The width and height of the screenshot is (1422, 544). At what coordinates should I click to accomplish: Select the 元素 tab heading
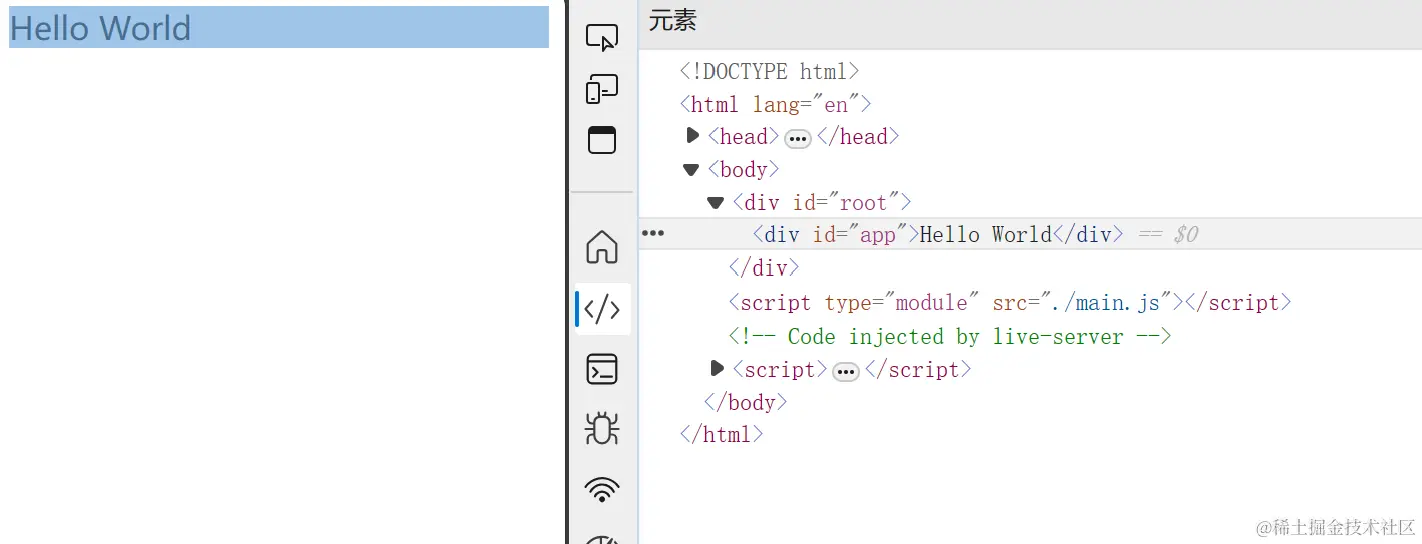pos(673,21)
